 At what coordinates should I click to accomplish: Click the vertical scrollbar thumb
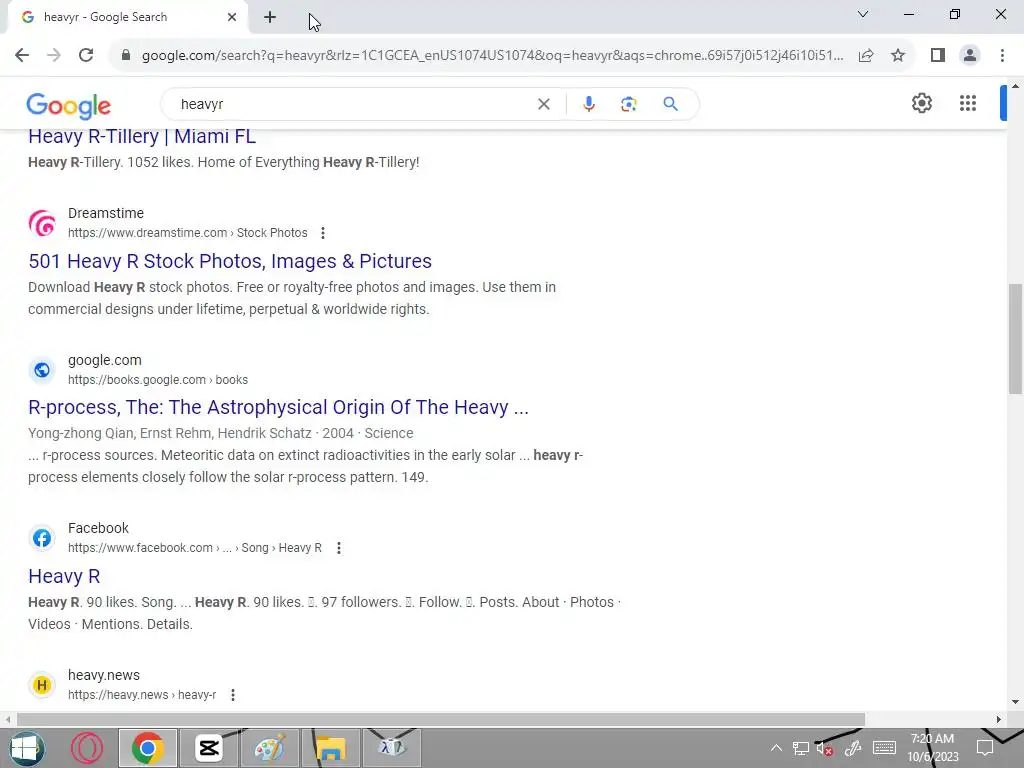(x=1015, y=339)
